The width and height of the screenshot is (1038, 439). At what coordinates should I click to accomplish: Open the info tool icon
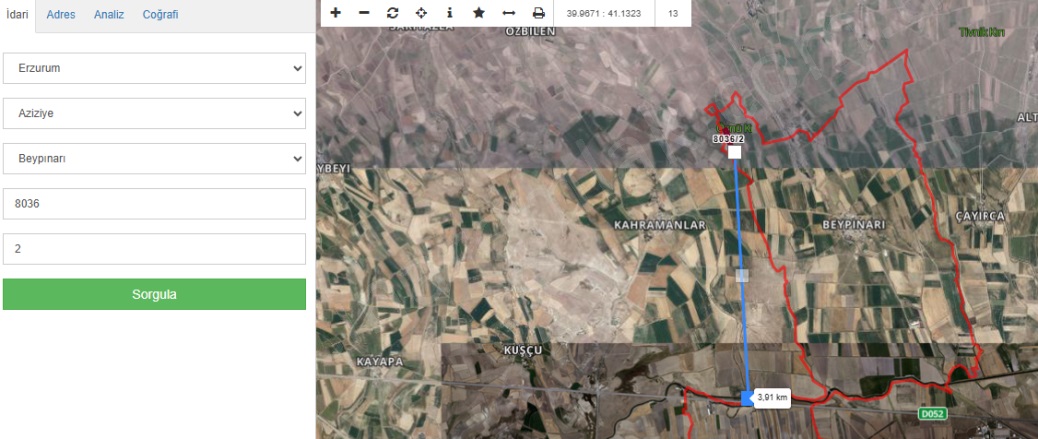point(450,13)
